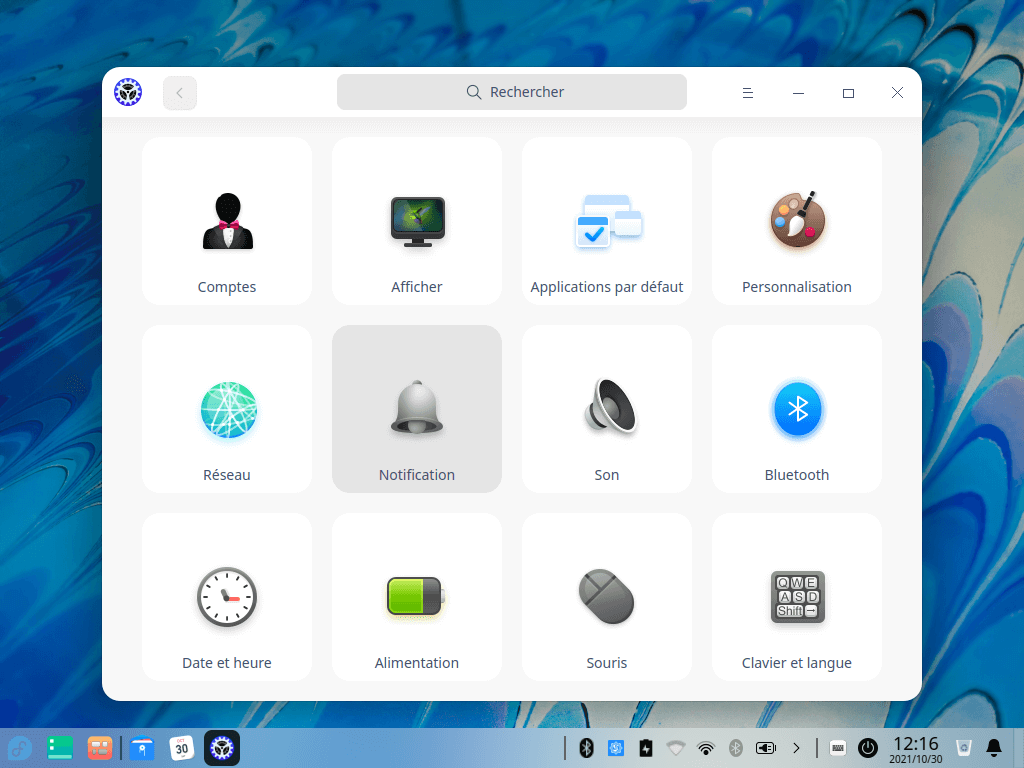Image resolution: width=1024 pixels, height=768 pixels.
Task: Open the Notification settings
Action: coord(417,409)
